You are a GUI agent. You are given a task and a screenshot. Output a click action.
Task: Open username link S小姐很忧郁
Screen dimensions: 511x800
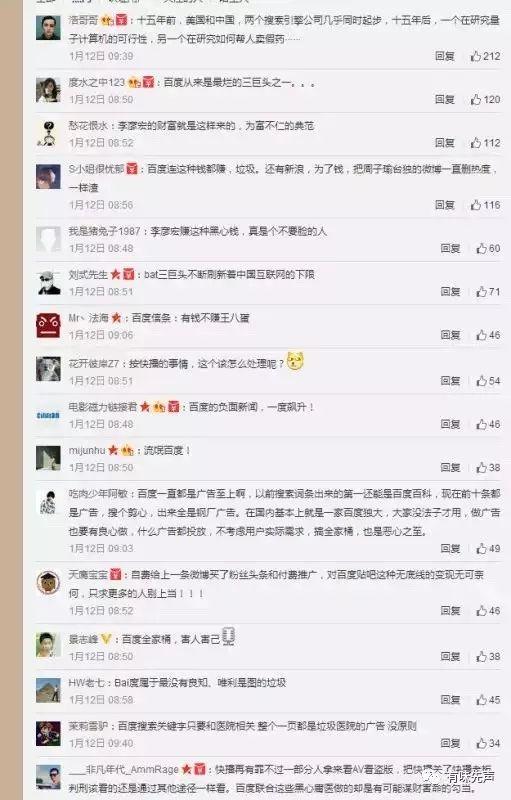pos(96,169)
